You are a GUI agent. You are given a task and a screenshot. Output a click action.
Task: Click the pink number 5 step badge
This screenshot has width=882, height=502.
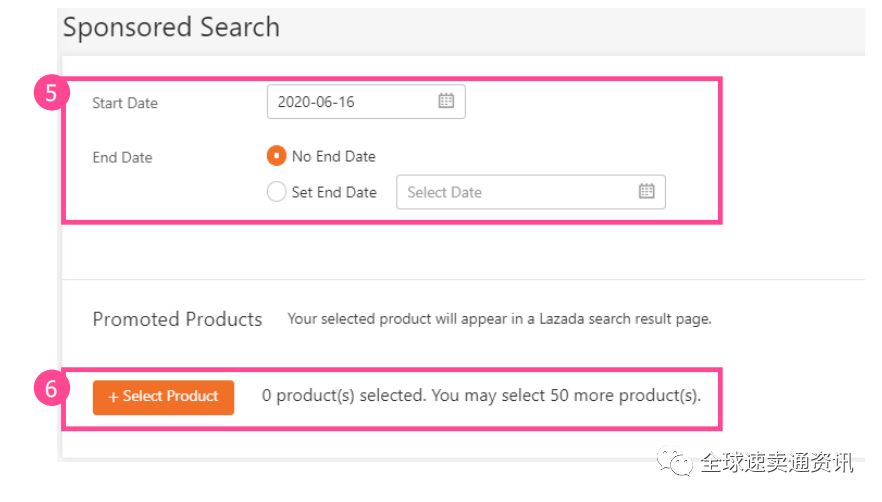(51, 93)
